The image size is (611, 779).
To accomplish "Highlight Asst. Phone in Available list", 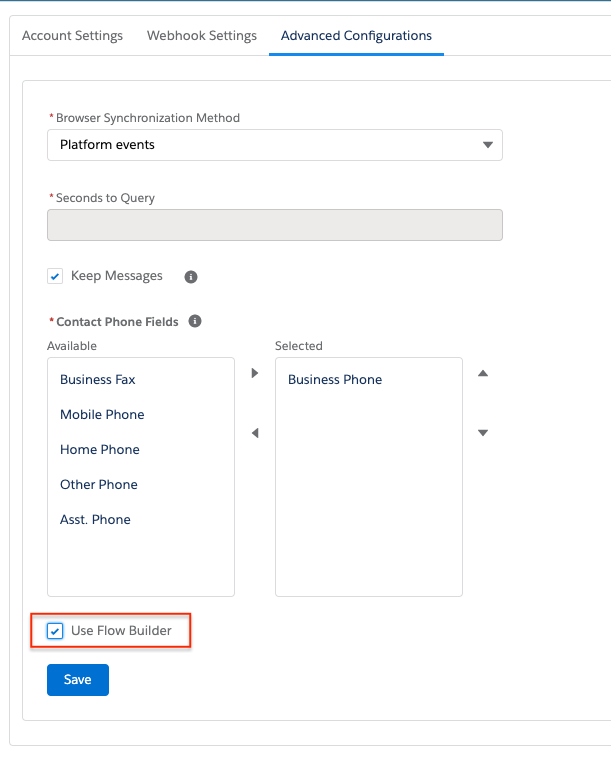I will [x=95, y=520].
